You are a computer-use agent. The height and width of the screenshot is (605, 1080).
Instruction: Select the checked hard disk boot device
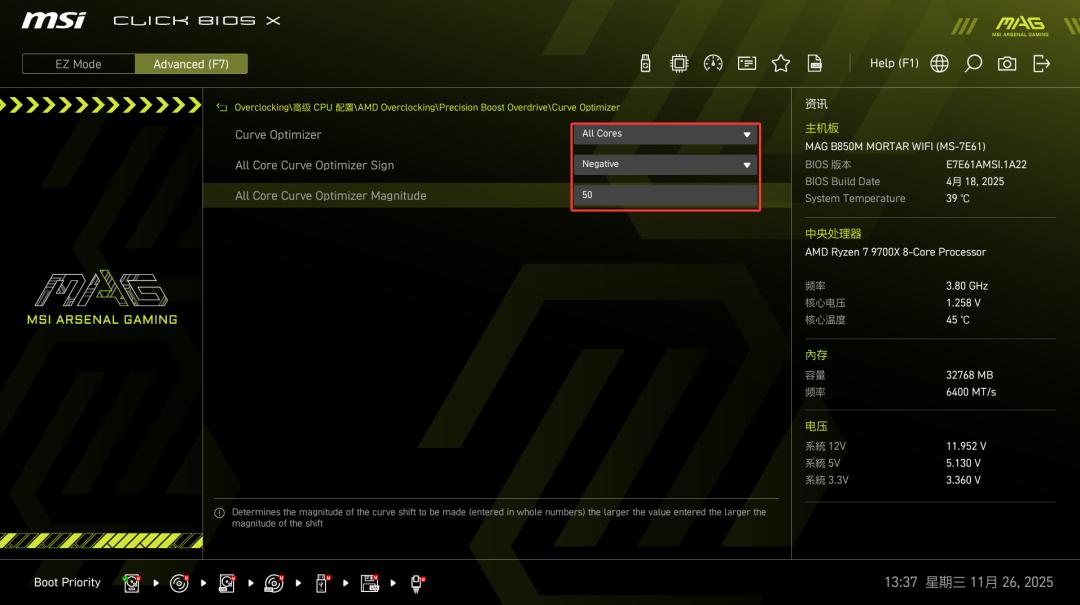point(132,583)
